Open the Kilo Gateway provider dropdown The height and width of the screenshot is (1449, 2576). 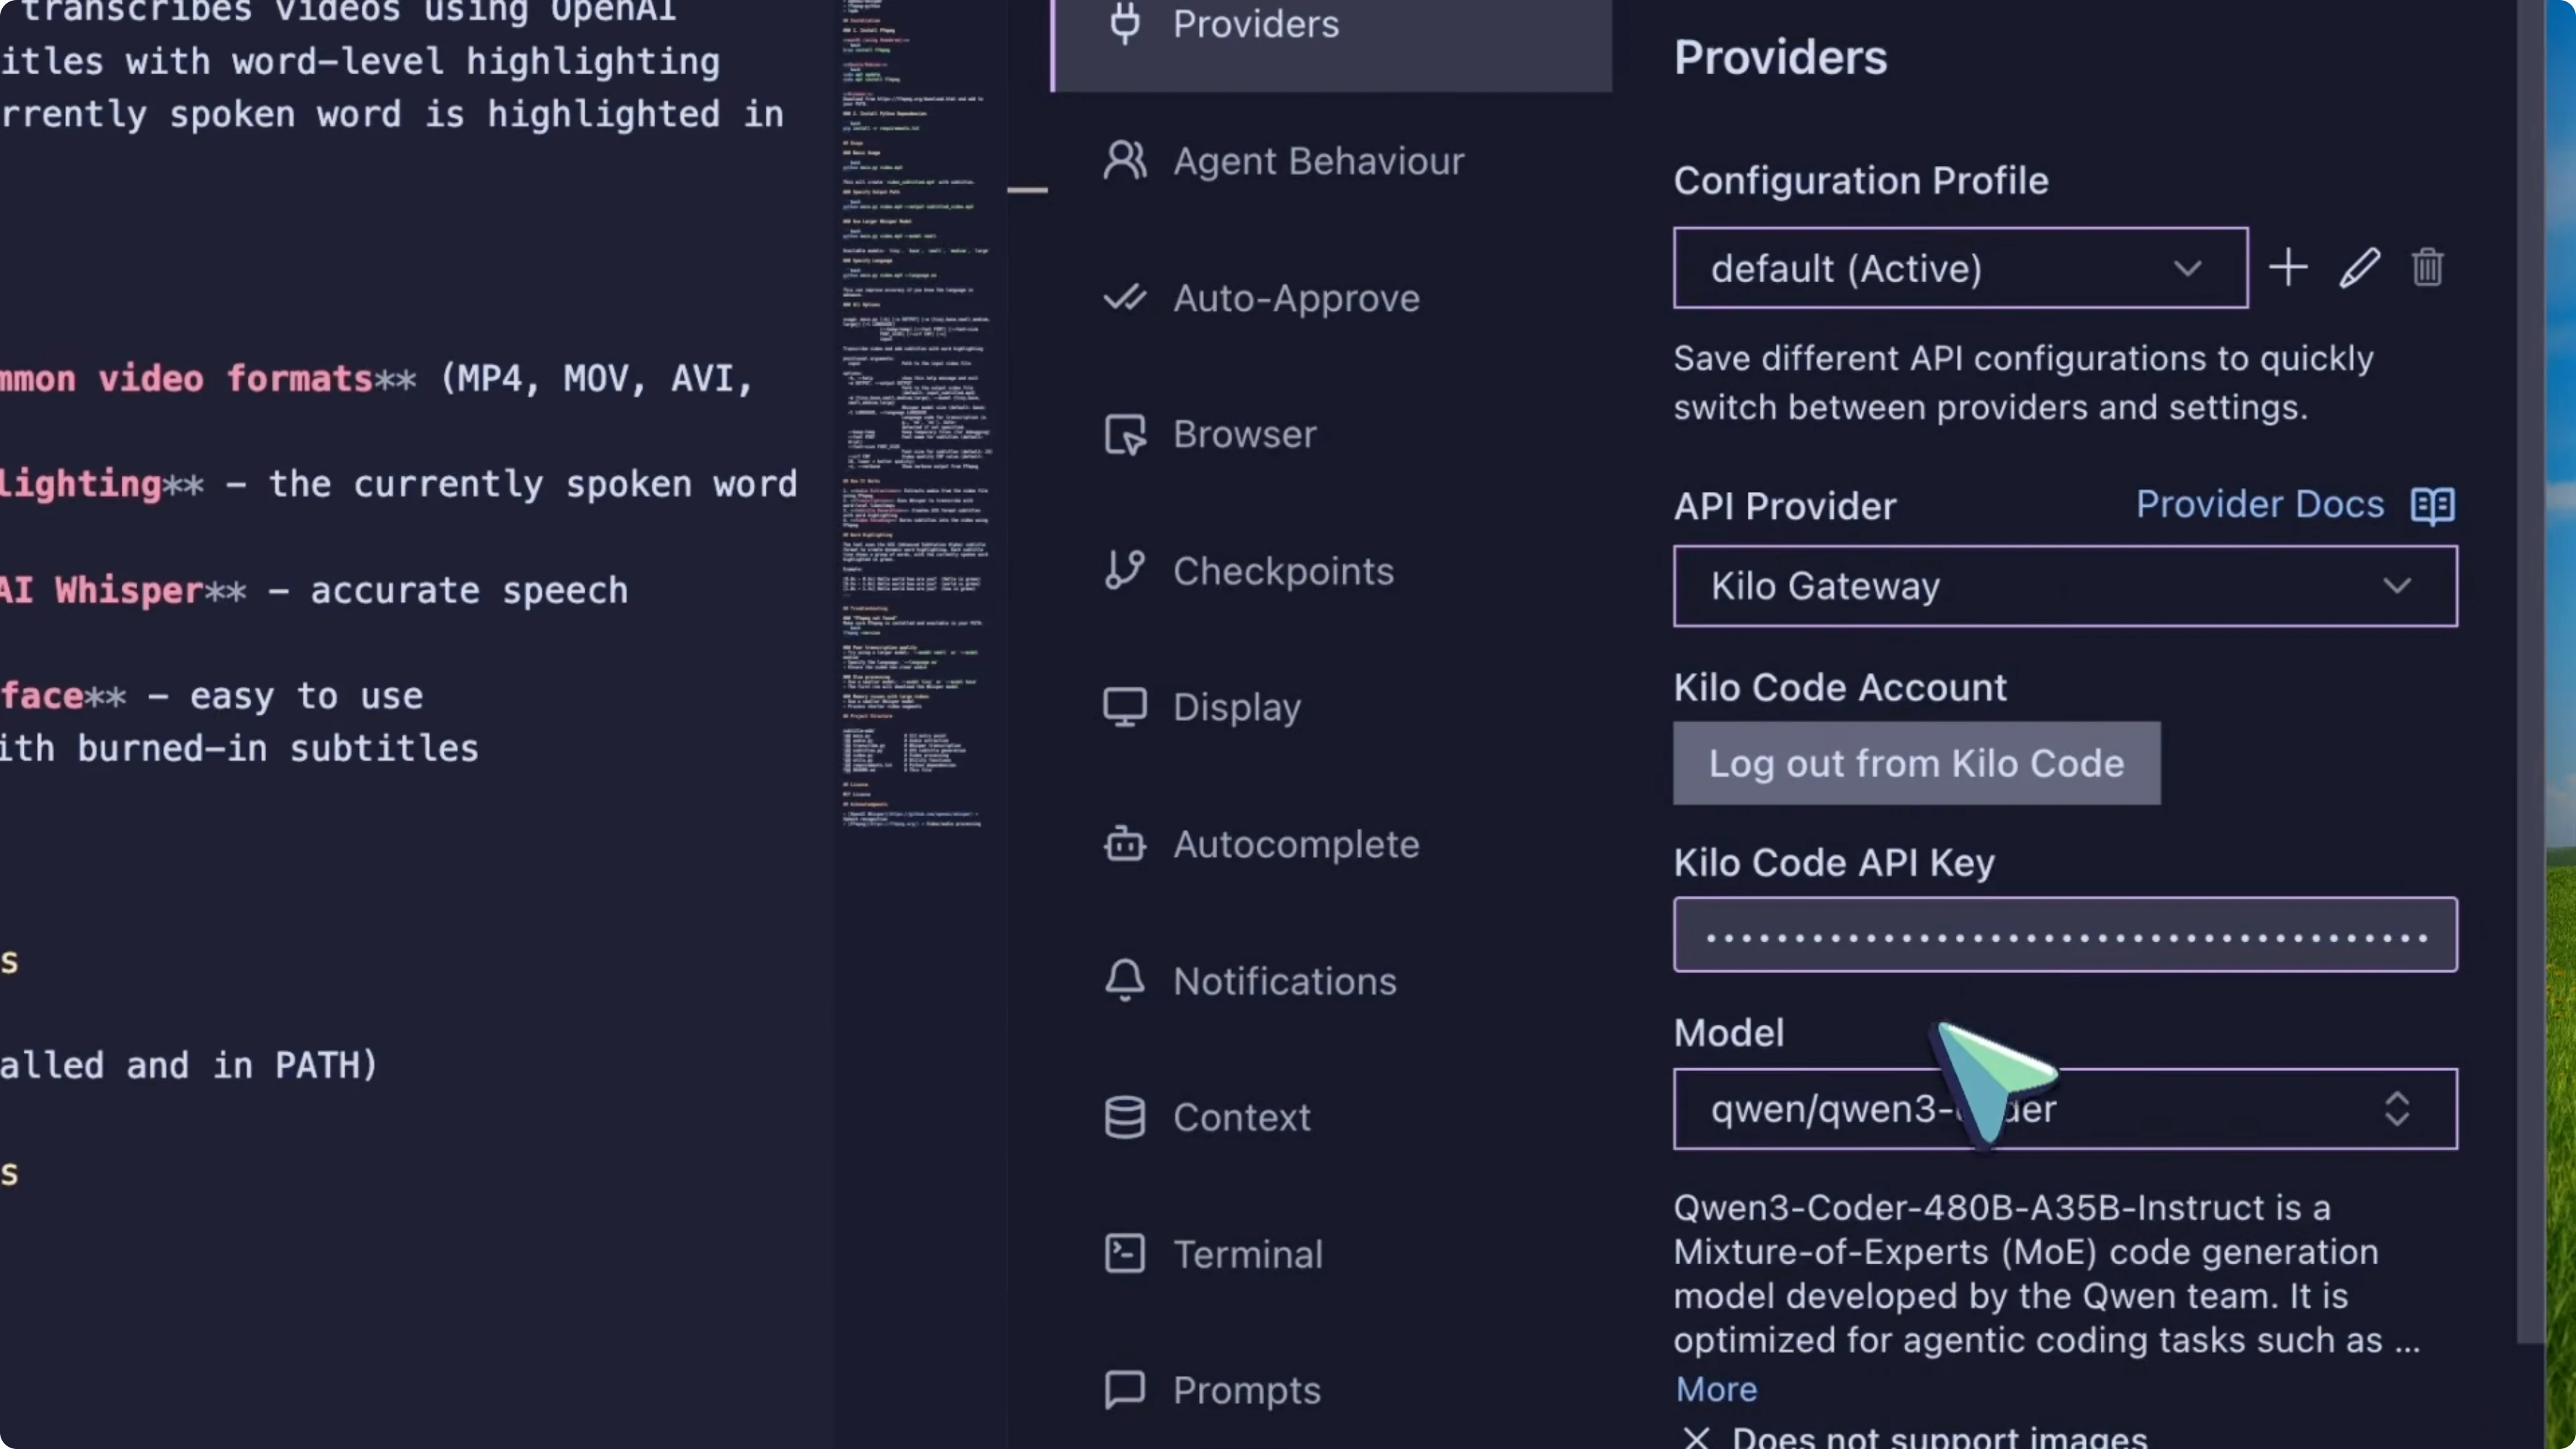pyautogui.click(x=2399, y=586)
